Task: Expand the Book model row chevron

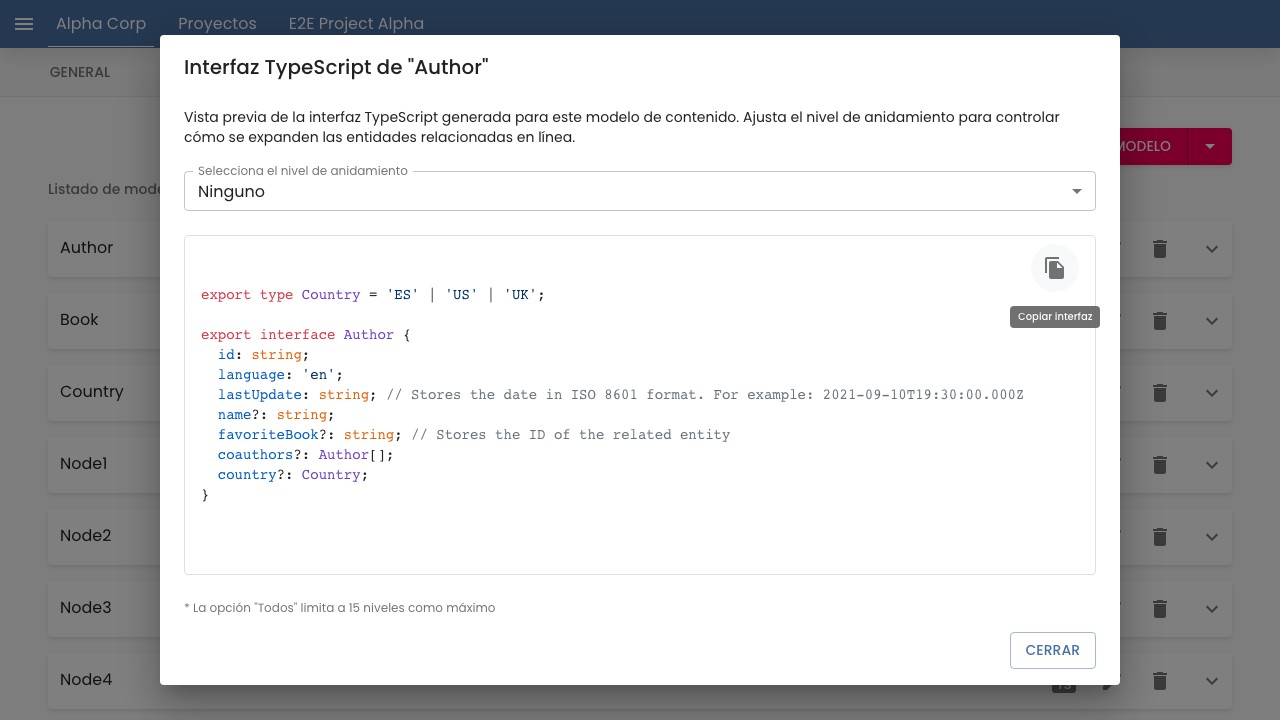Action: (1212, 321)
